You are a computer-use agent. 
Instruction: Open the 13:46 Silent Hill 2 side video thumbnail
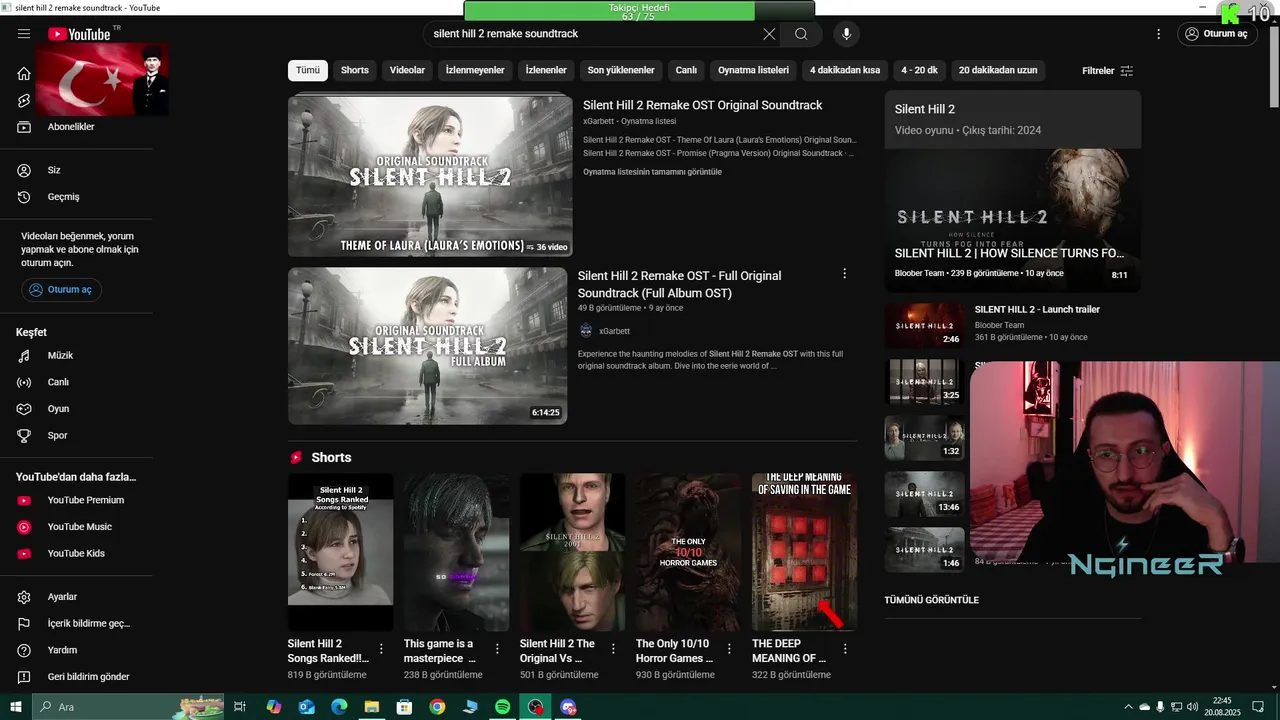click(924, 494)
